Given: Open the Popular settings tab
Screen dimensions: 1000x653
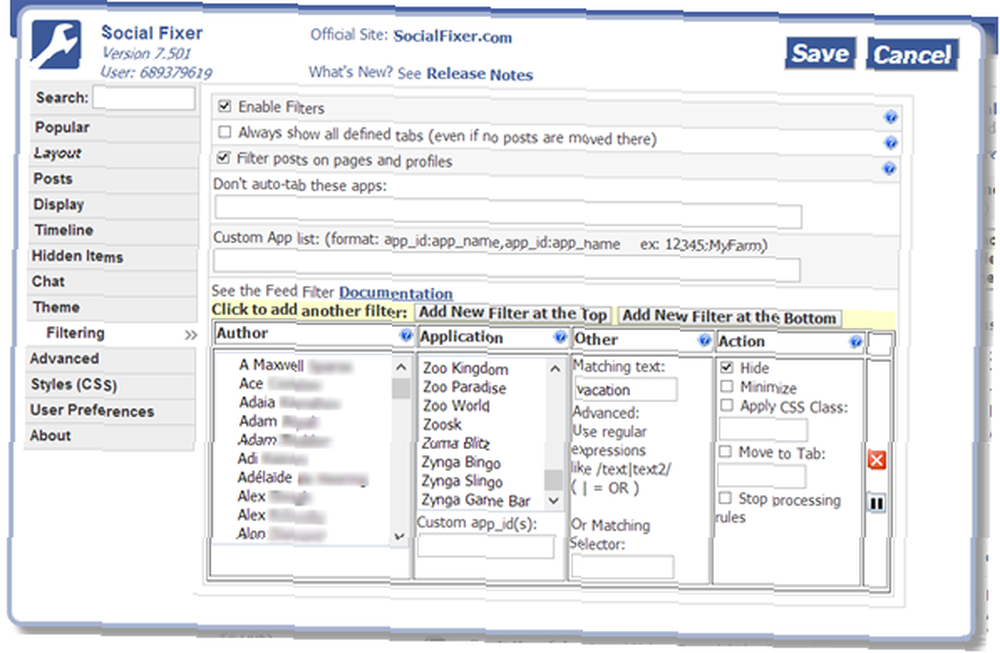Looking at the screenshot, I should click(115, 128).
